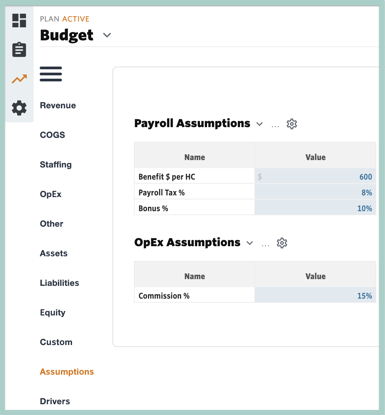Open the Drivers menu item
This screenshot has height=415, width=385.
pyautogui.click(x=55, y=401)
